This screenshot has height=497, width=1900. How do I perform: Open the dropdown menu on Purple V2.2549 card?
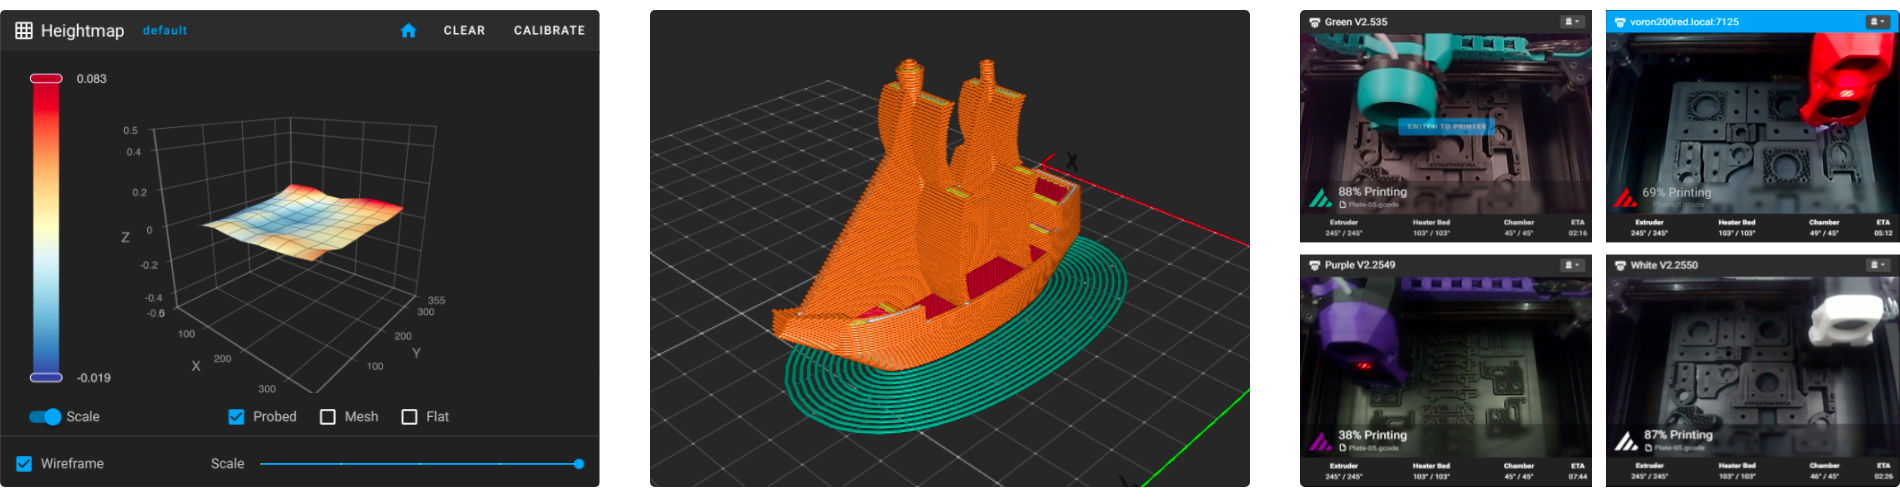pyautogui.click(x=1573, y=265)
